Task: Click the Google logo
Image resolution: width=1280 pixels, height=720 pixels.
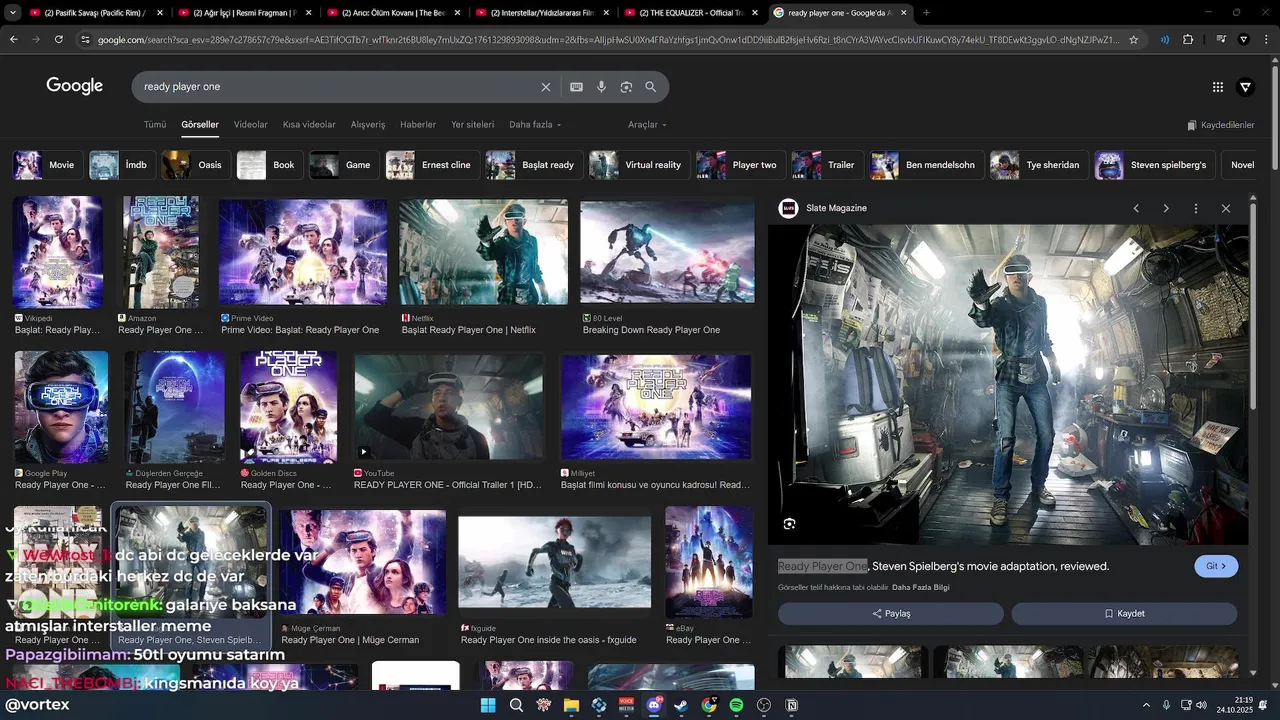Action: pyautogui.click(x=75, y=86)
